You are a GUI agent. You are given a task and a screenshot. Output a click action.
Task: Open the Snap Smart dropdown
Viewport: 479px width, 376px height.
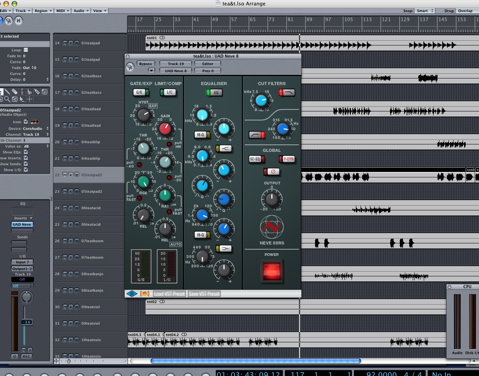point(425,11)
